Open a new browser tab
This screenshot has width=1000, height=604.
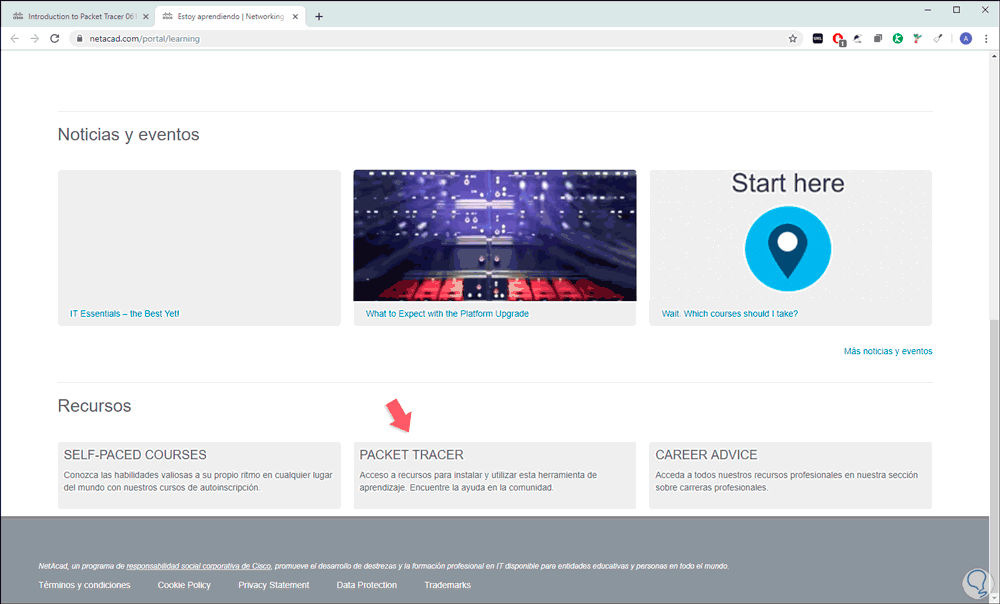tap(319, 17)
